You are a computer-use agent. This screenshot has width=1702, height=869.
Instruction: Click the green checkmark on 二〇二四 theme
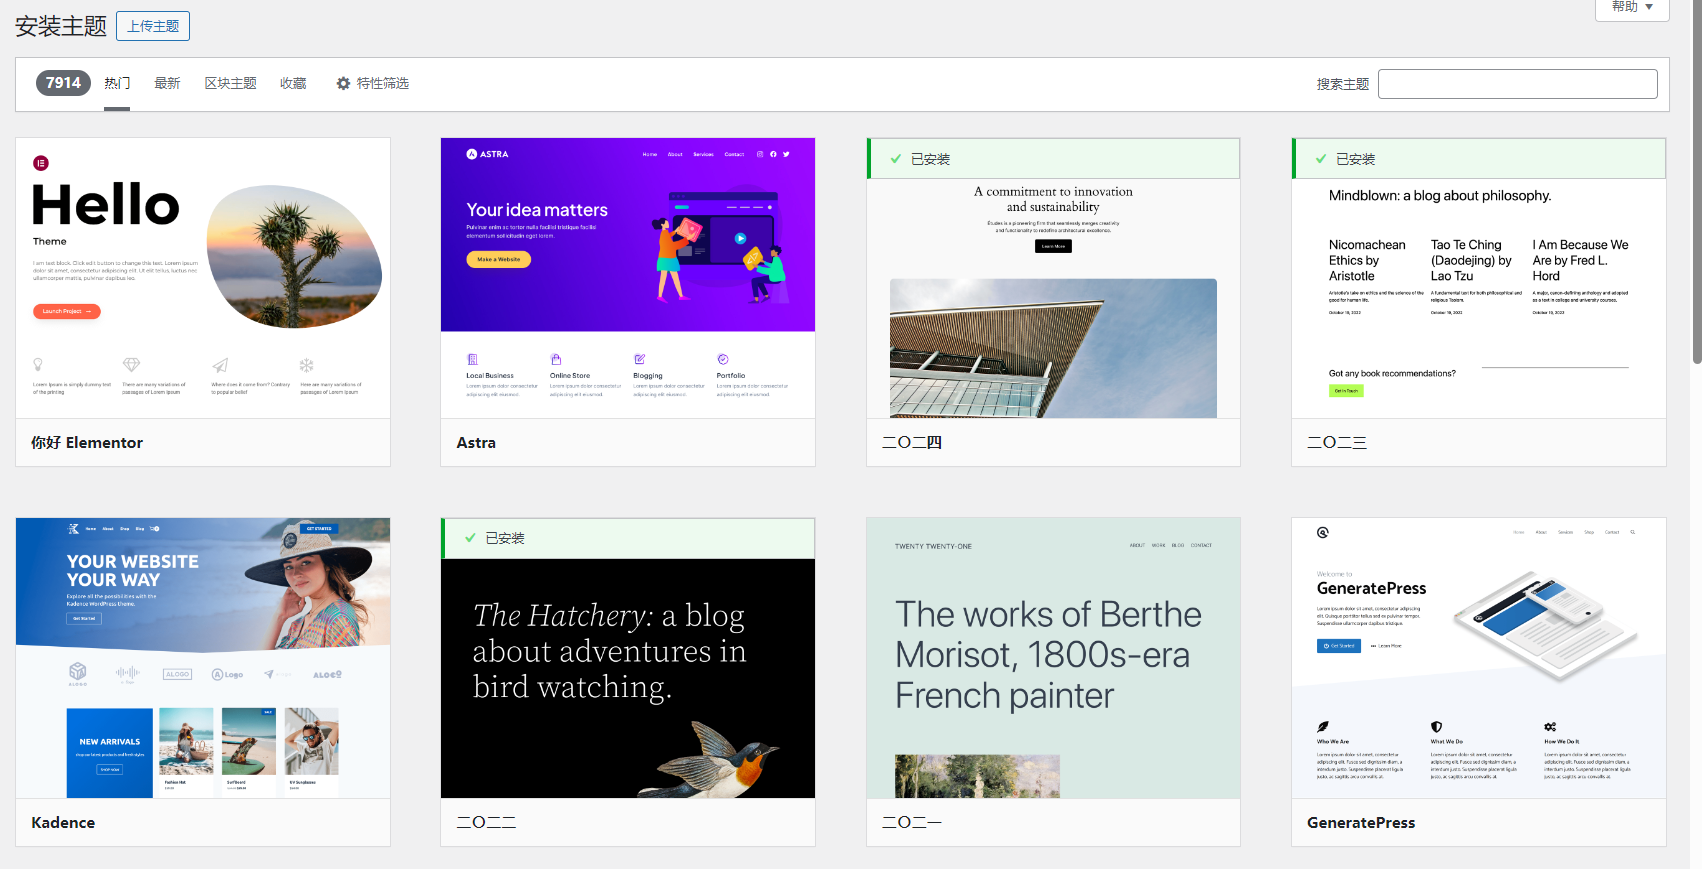point(896,159)
